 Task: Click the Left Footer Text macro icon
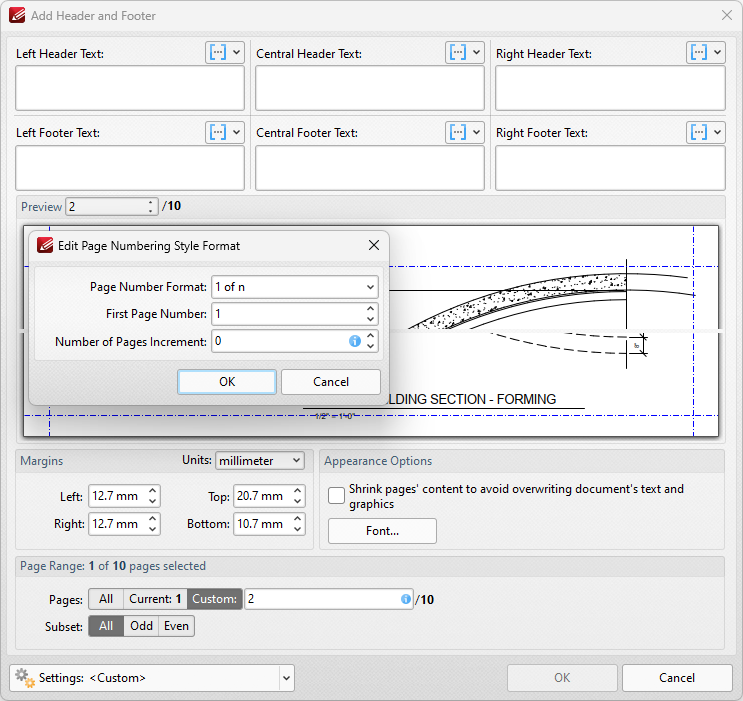pyautogui.click(x=217, y=132)
